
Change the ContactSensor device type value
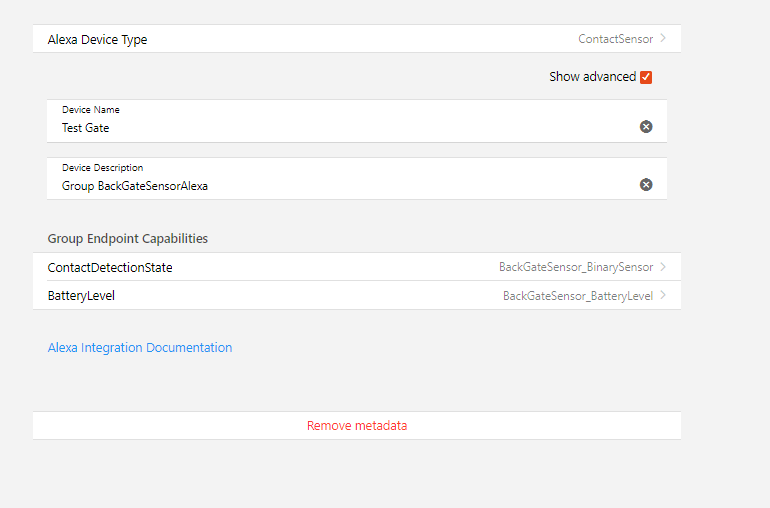pos(615,39)
